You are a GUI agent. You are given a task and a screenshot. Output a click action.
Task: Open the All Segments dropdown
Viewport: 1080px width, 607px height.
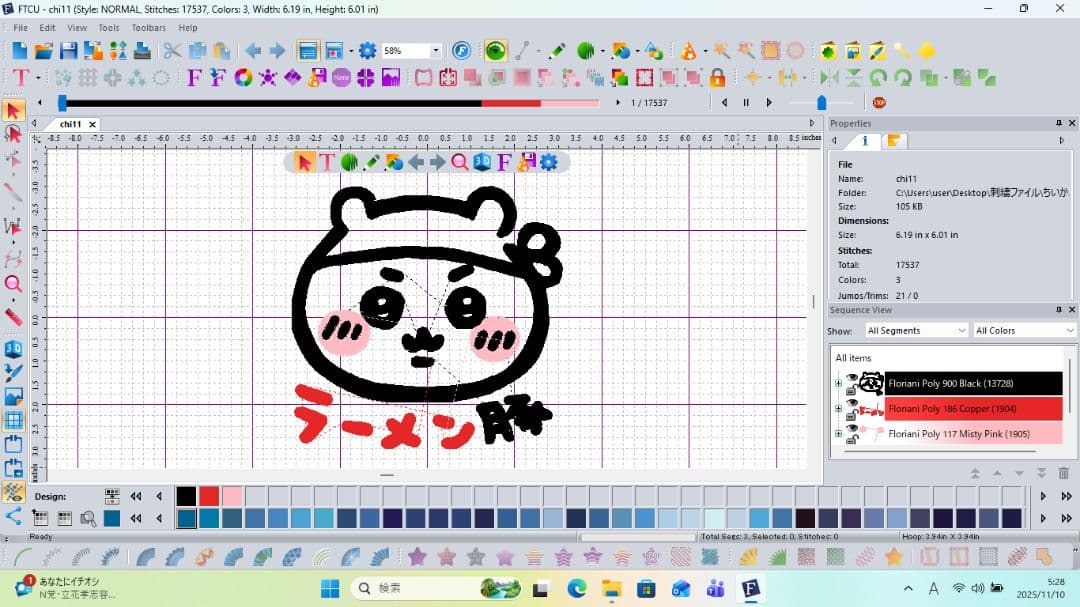pyautogui.click(x=916, y=330)
